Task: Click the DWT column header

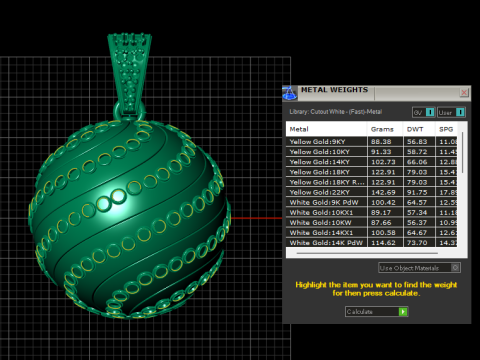Action: click(x=419, y=129)
